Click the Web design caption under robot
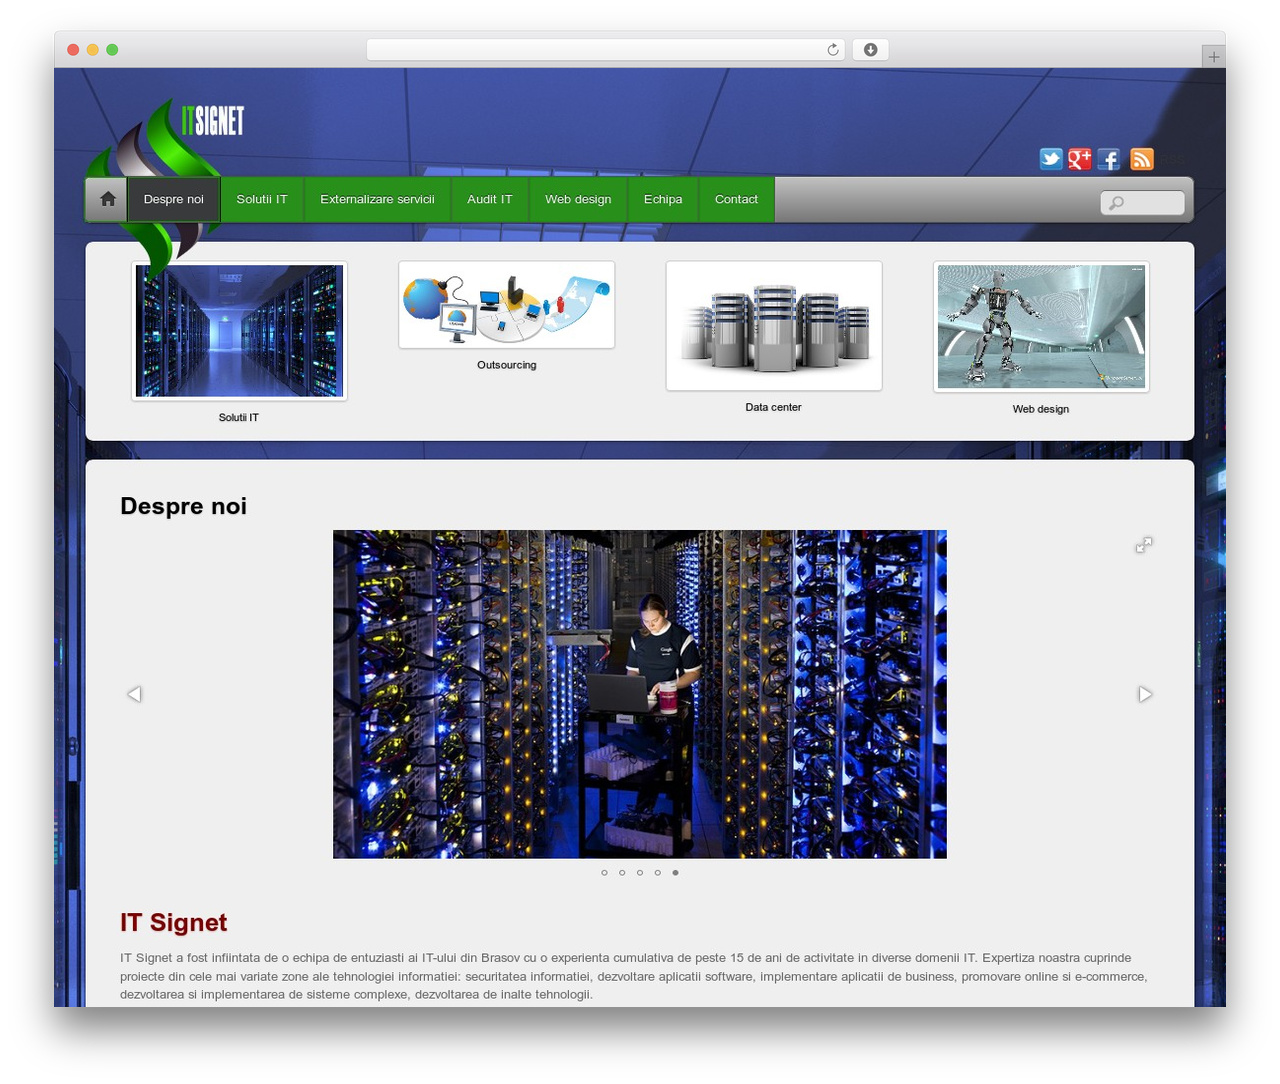 1041,409
